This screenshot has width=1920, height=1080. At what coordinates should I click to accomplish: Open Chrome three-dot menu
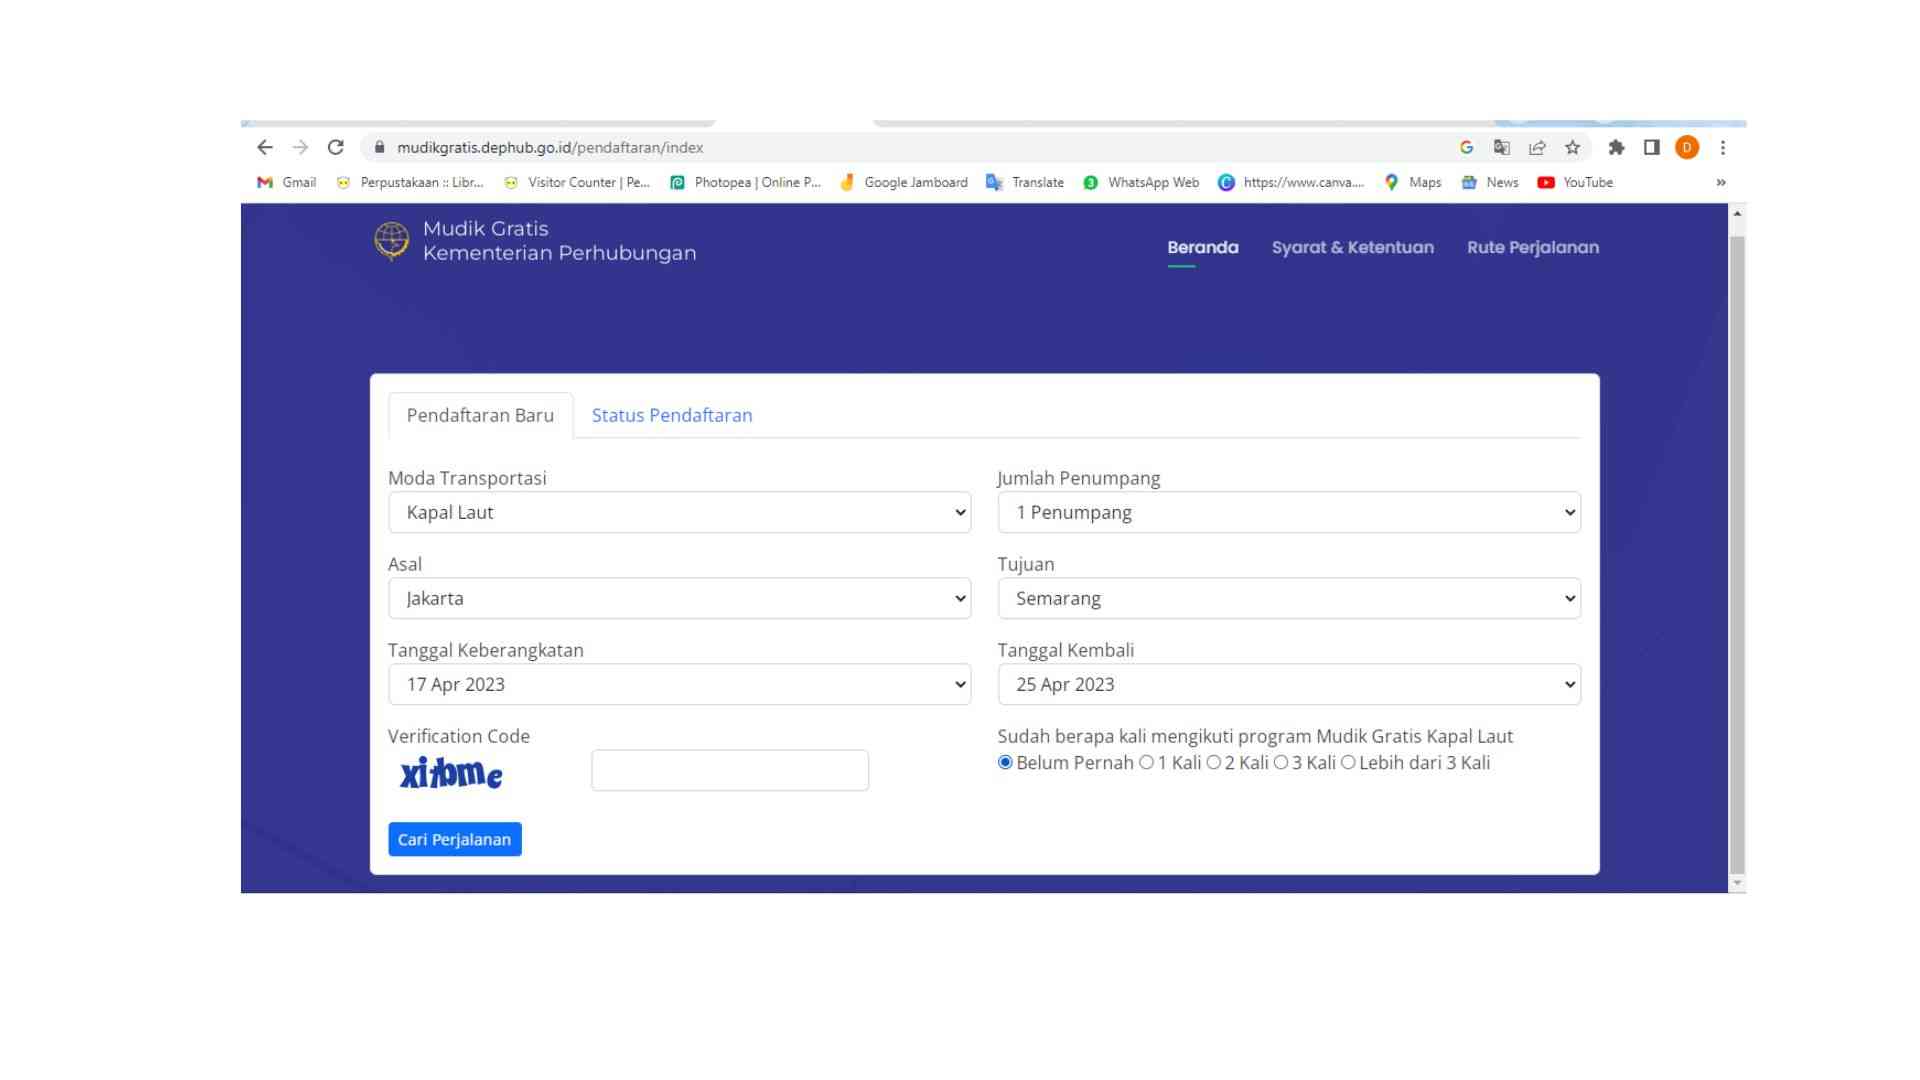click(1722, 147)
